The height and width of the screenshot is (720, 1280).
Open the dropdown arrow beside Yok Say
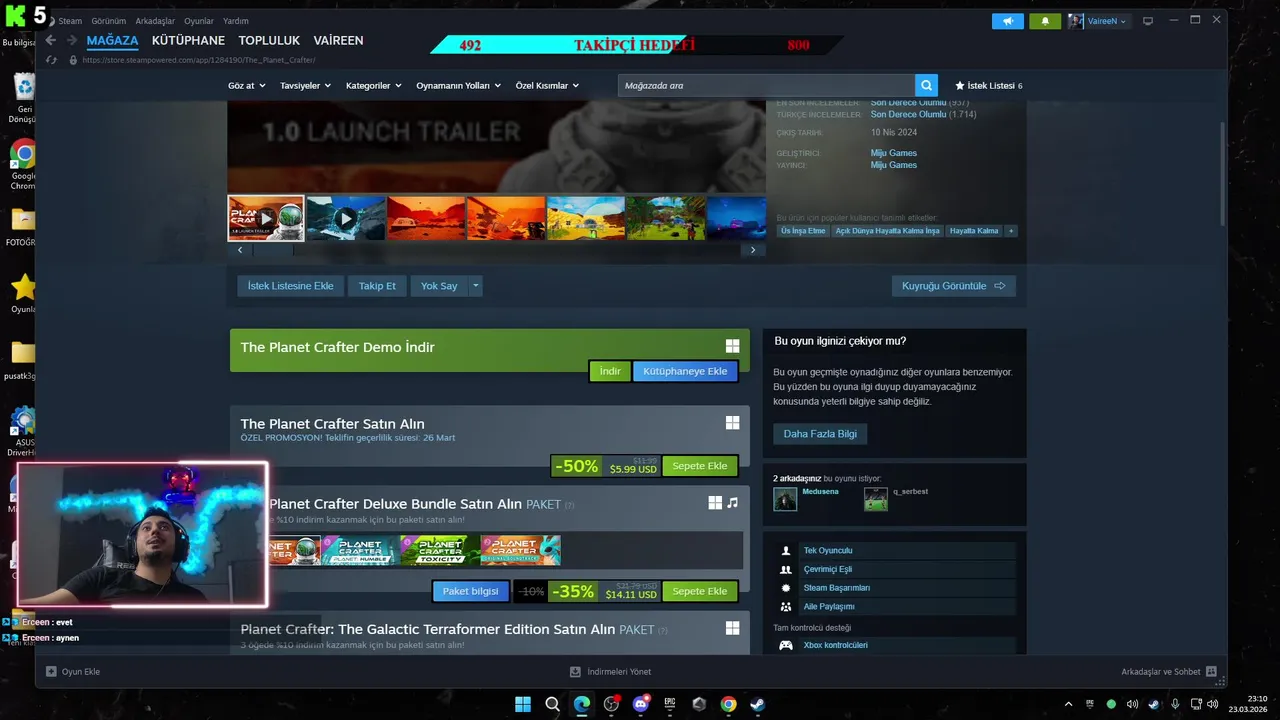[476, 286]
